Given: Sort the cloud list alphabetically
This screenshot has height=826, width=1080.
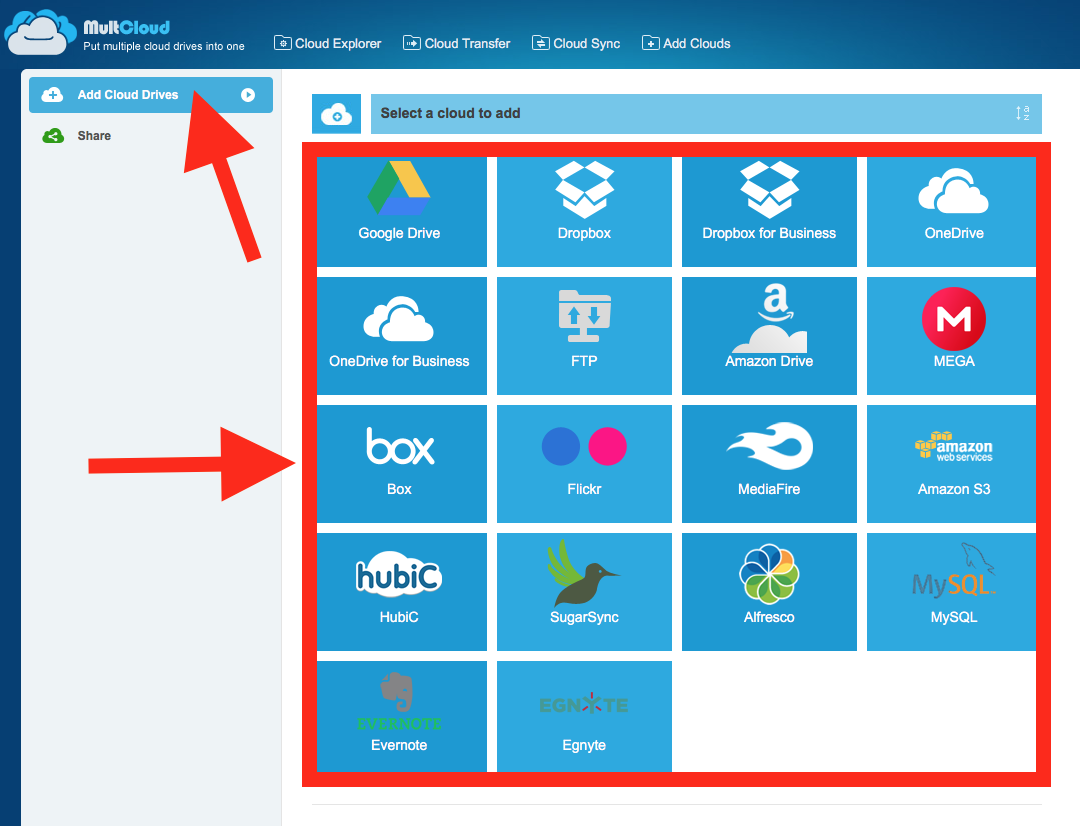Looking at the screenshot, I should pos(1023,114).
